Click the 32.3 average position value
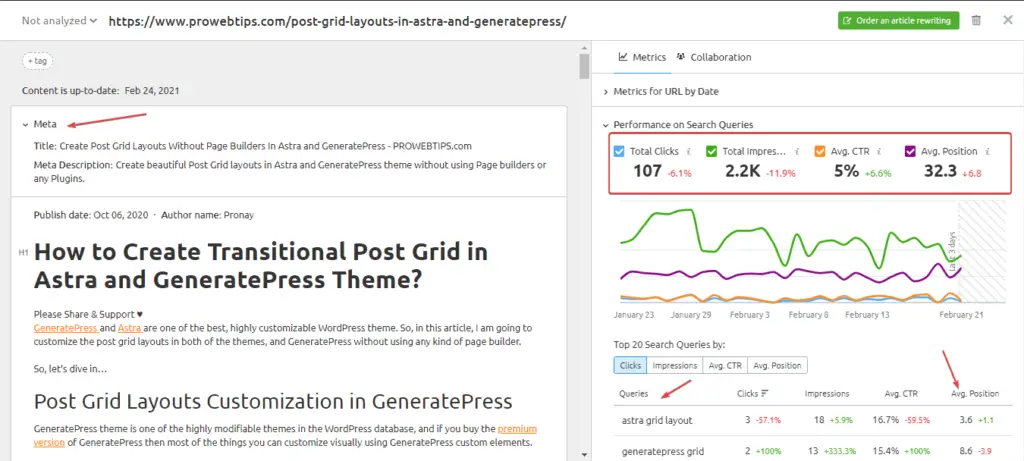This screenshot has height=461, width=1024. (940, 172)
